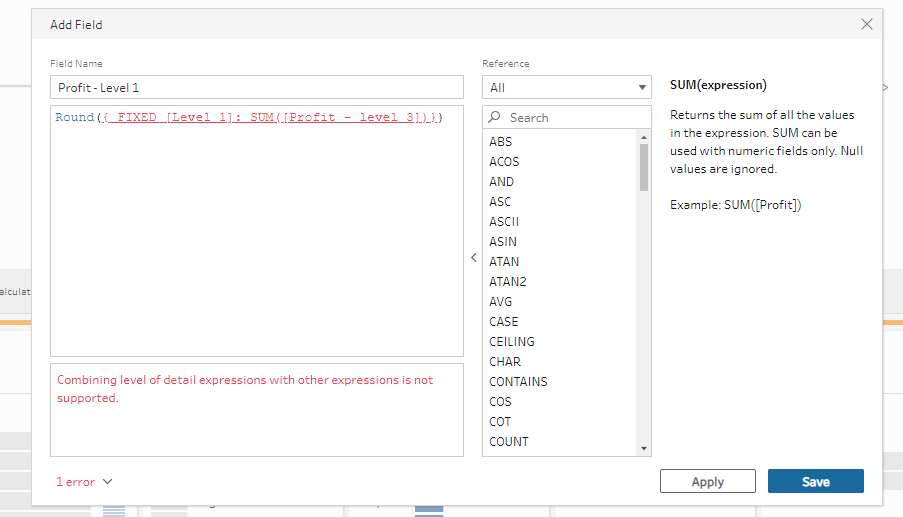Open the Reference All dropdown
Screen dimensions: 903x517
567,88
